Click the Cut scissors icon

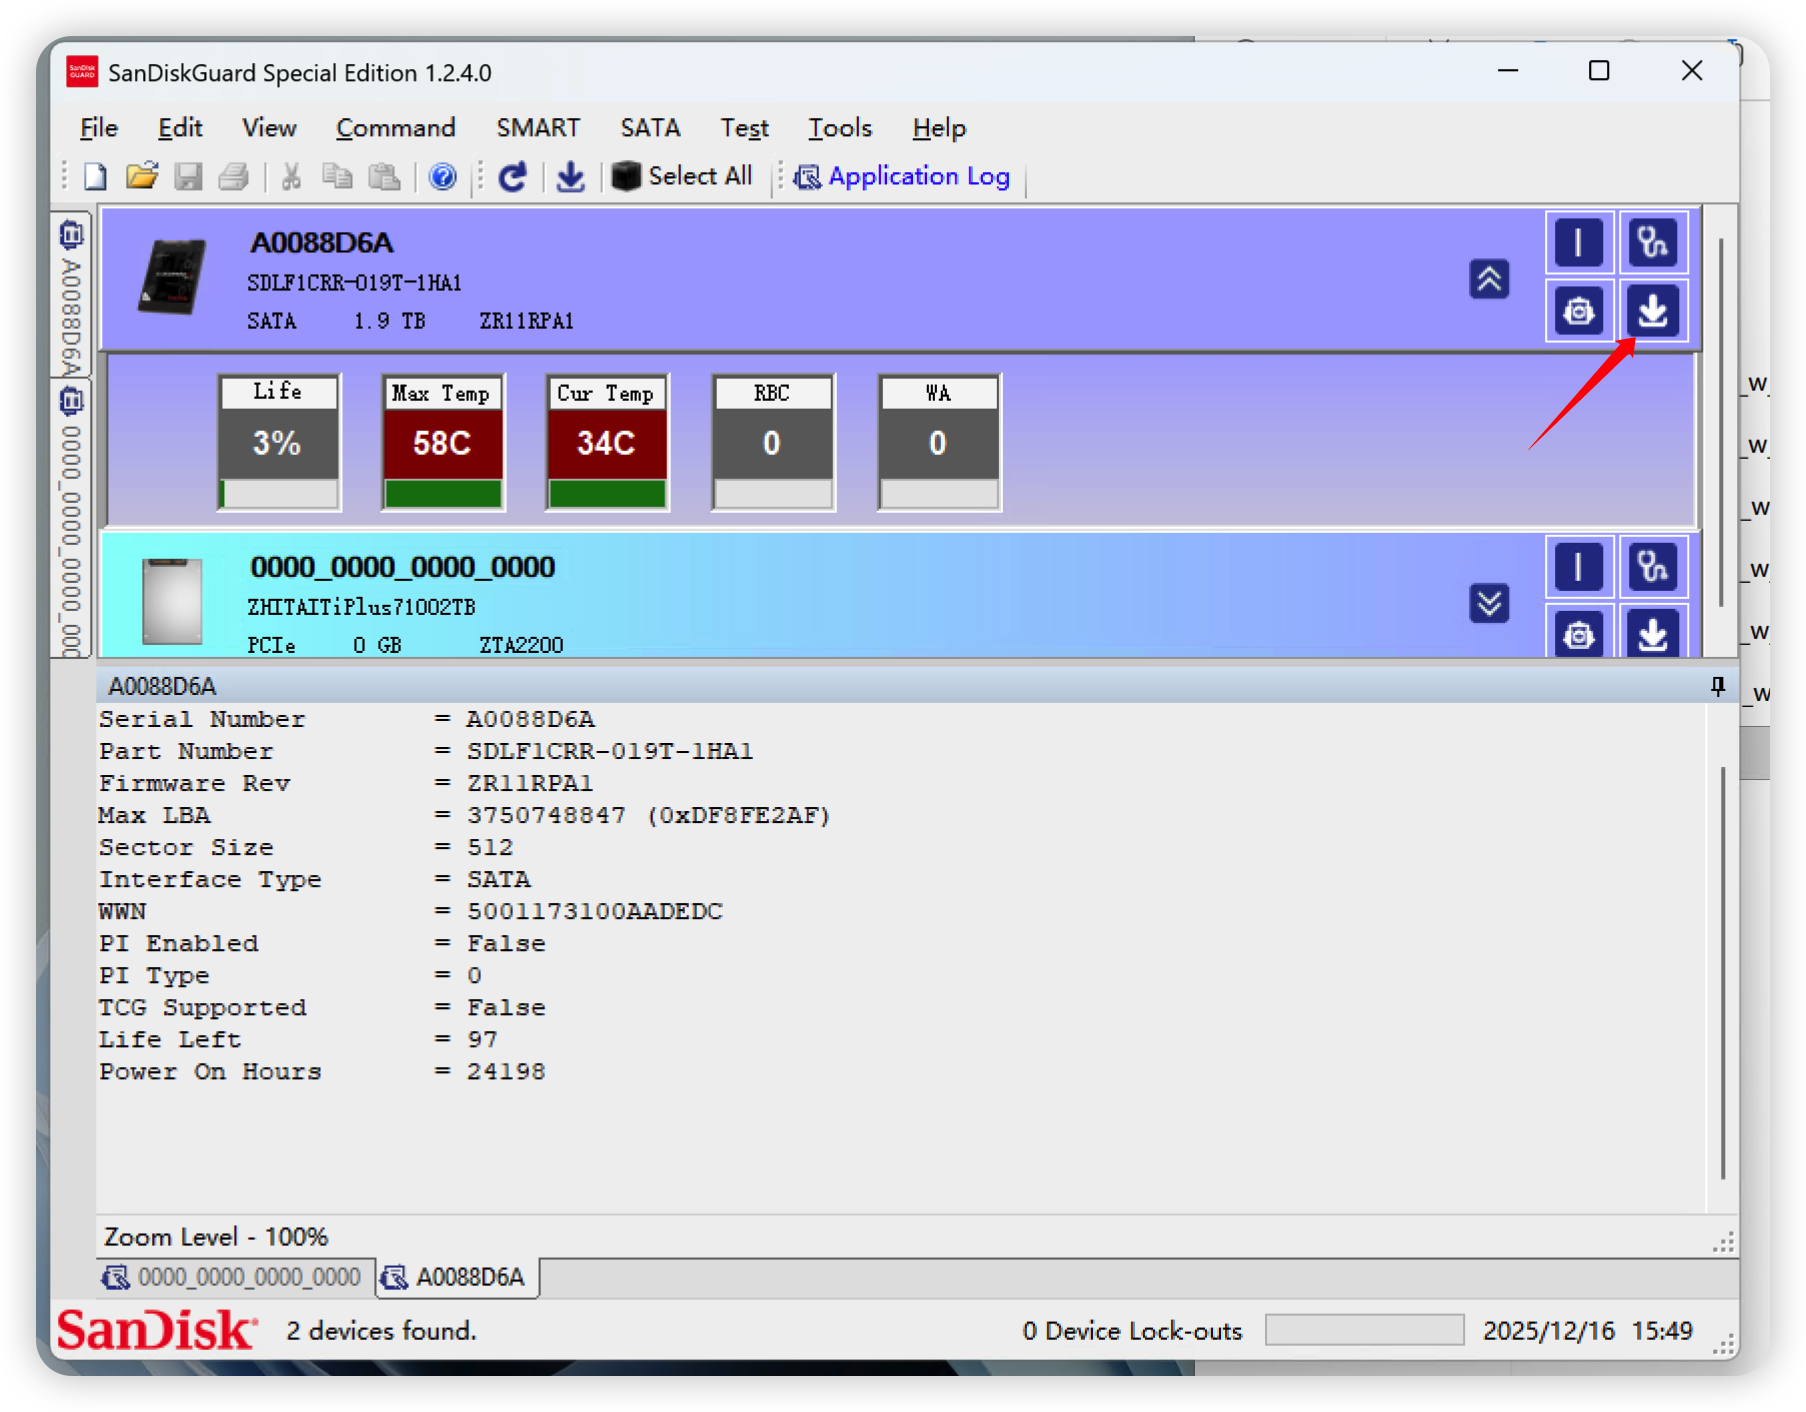click(x=291, y=177)
